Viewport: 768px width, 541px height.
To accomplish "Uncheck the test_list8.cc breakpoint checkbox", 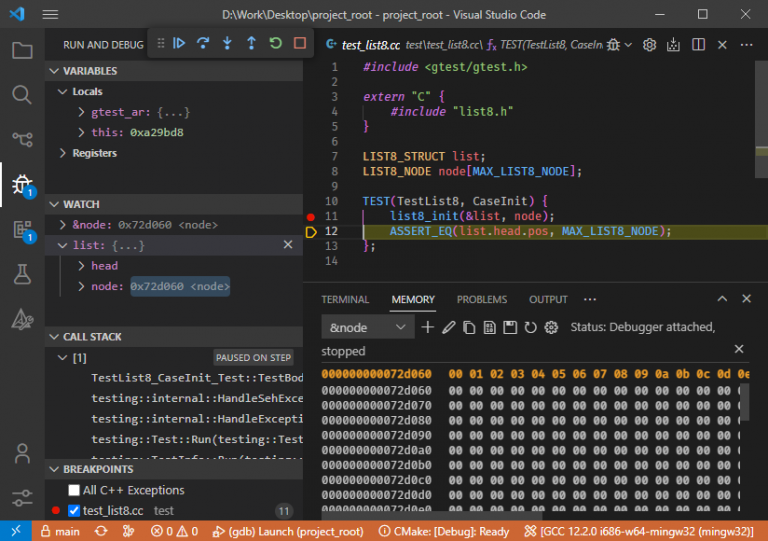I will coord(74,510).
